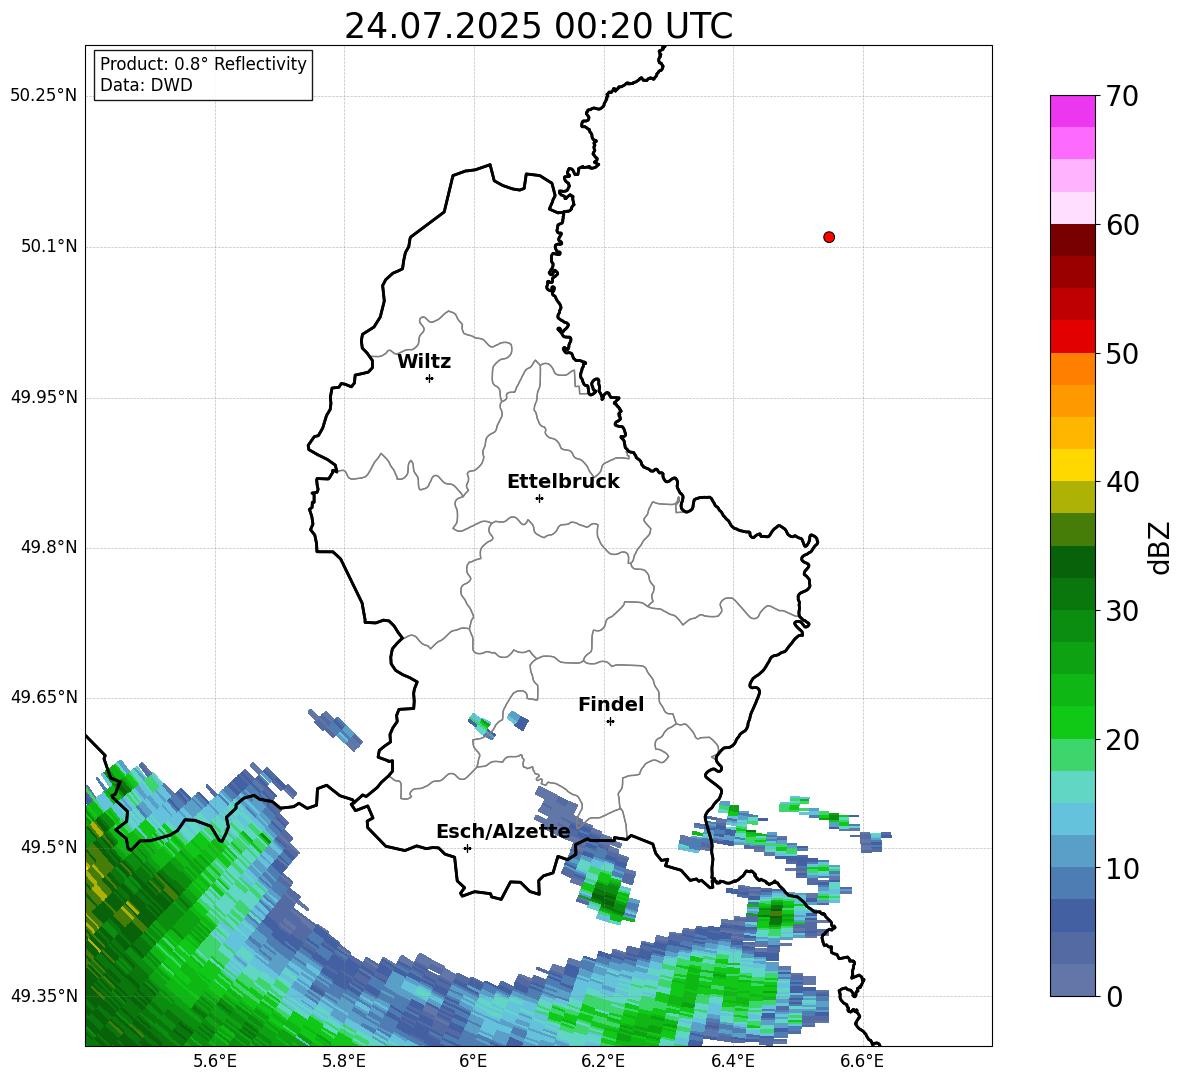The width and height of the screenshot is (1184, 1081).
Task: Click the 49.8°N latitude label
Action: point(49,547)
